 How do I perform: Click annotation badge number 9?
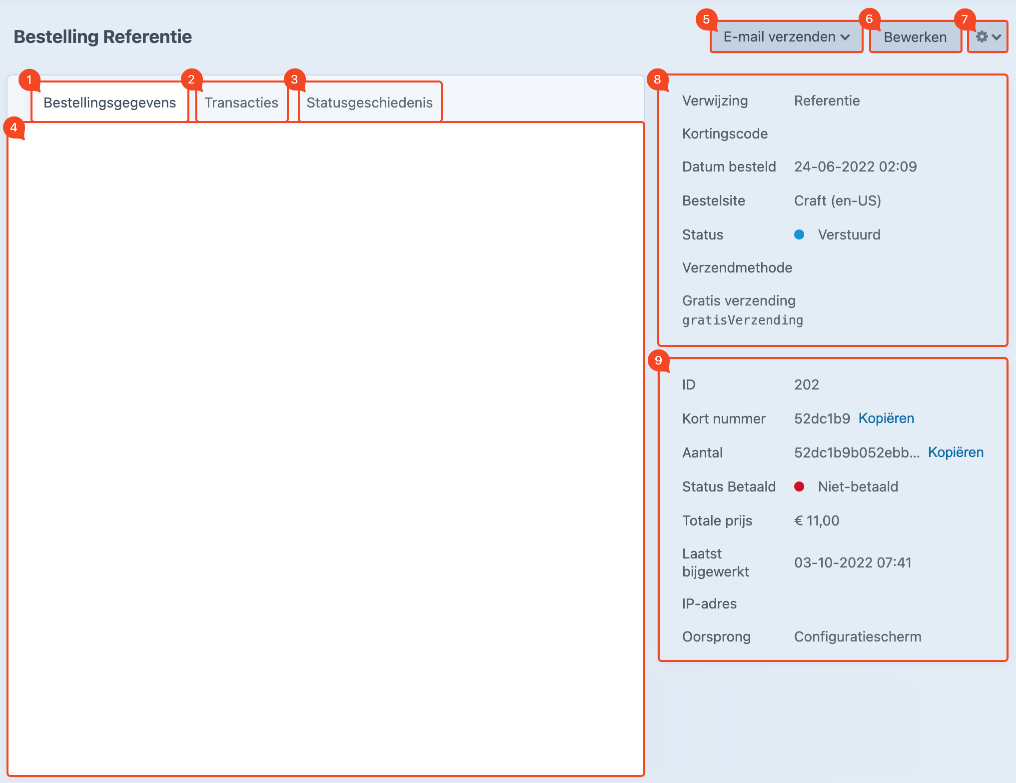coord(656,361)
